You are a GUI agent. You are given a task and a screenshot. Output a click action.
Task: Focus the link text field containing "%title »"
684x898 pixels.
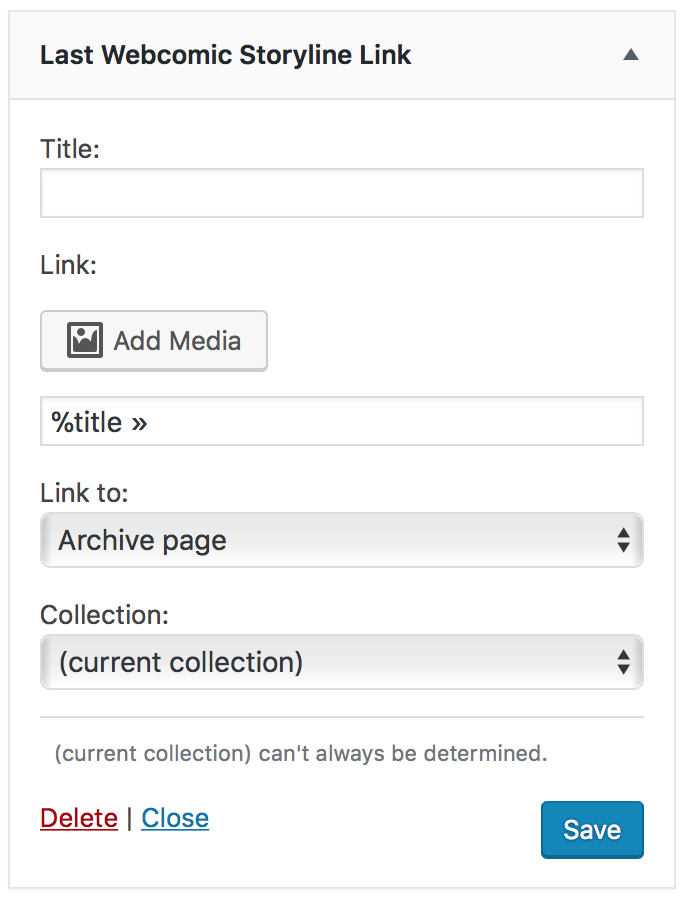(x=341, y=422)
